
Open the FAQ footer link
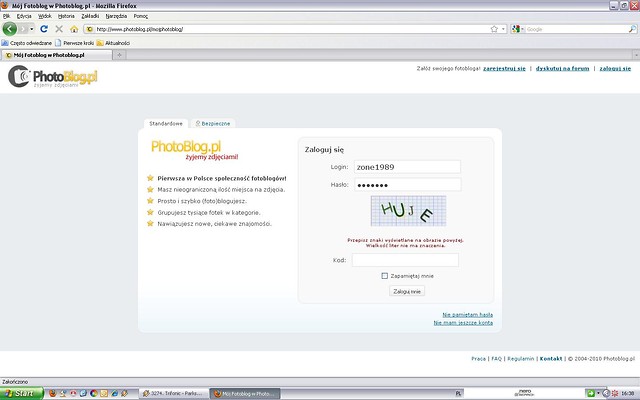coord(496,358)
